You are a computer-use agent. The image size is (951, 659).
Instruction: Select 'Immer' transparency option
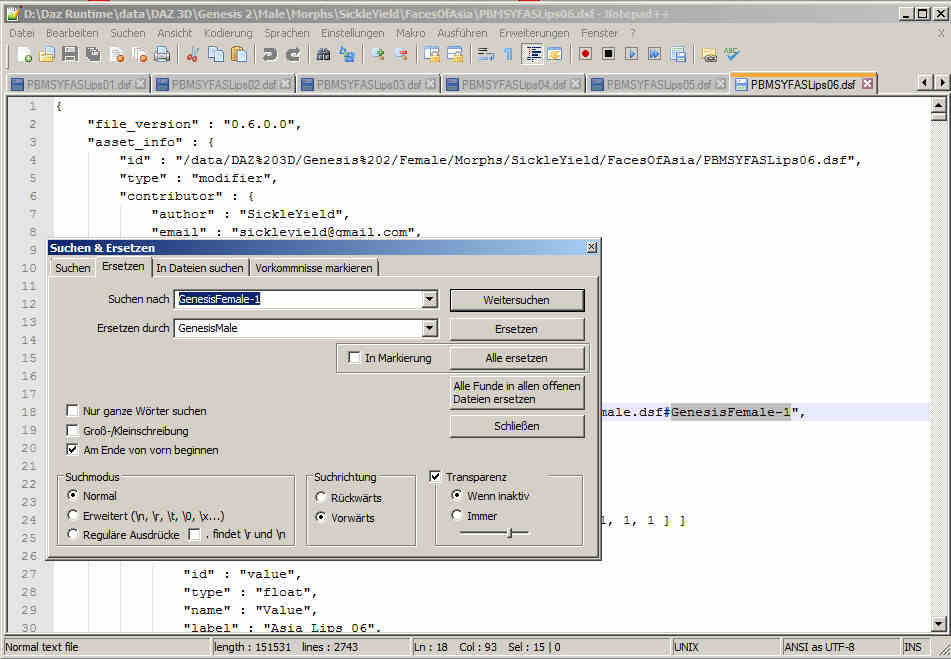tap(457, 515)
